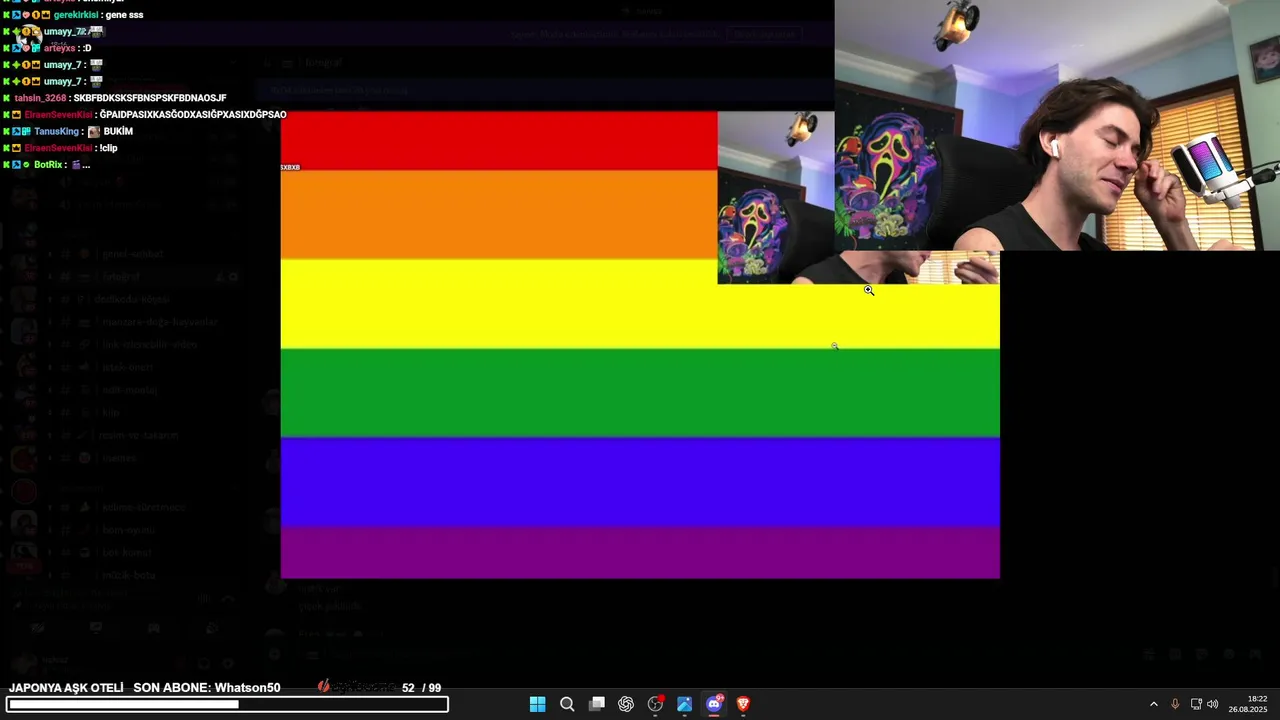Click the subscriber goal progress bar

pos(228,704)
